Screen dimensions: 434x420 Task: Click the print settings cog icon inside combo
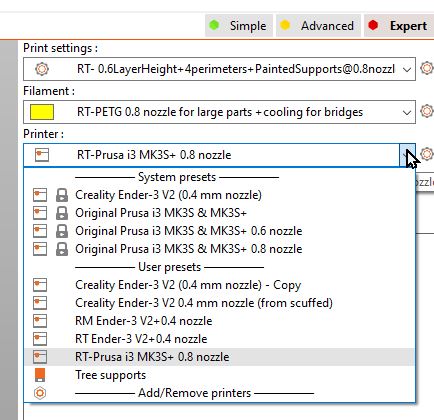point(42,69)
